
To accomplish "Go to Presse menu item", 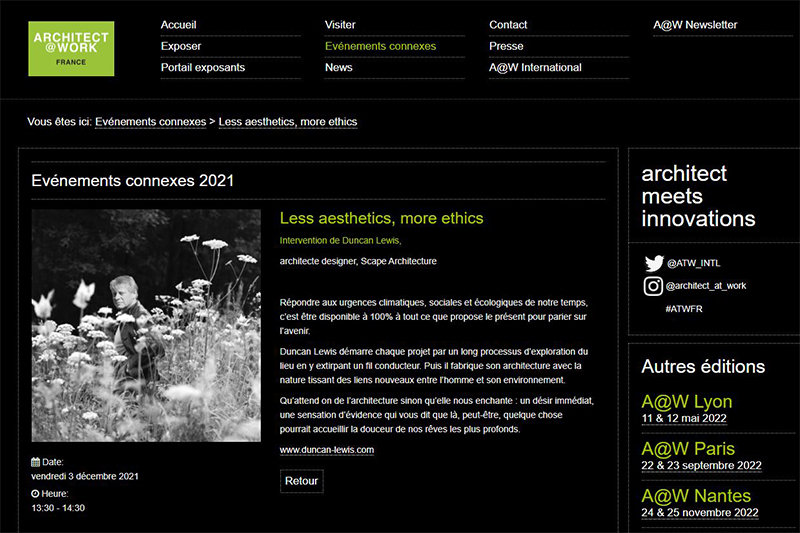I will pos(506,46).
